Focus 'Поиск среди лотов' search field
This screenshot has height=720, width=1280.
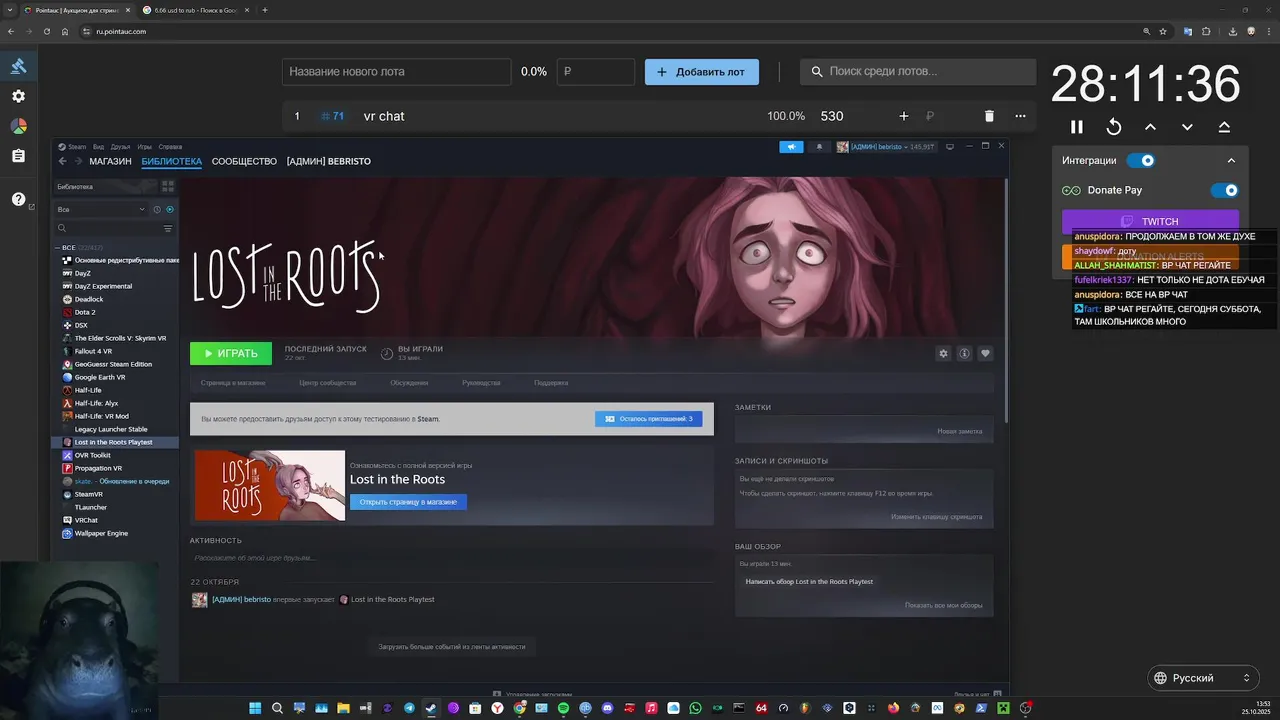point(918,72)
